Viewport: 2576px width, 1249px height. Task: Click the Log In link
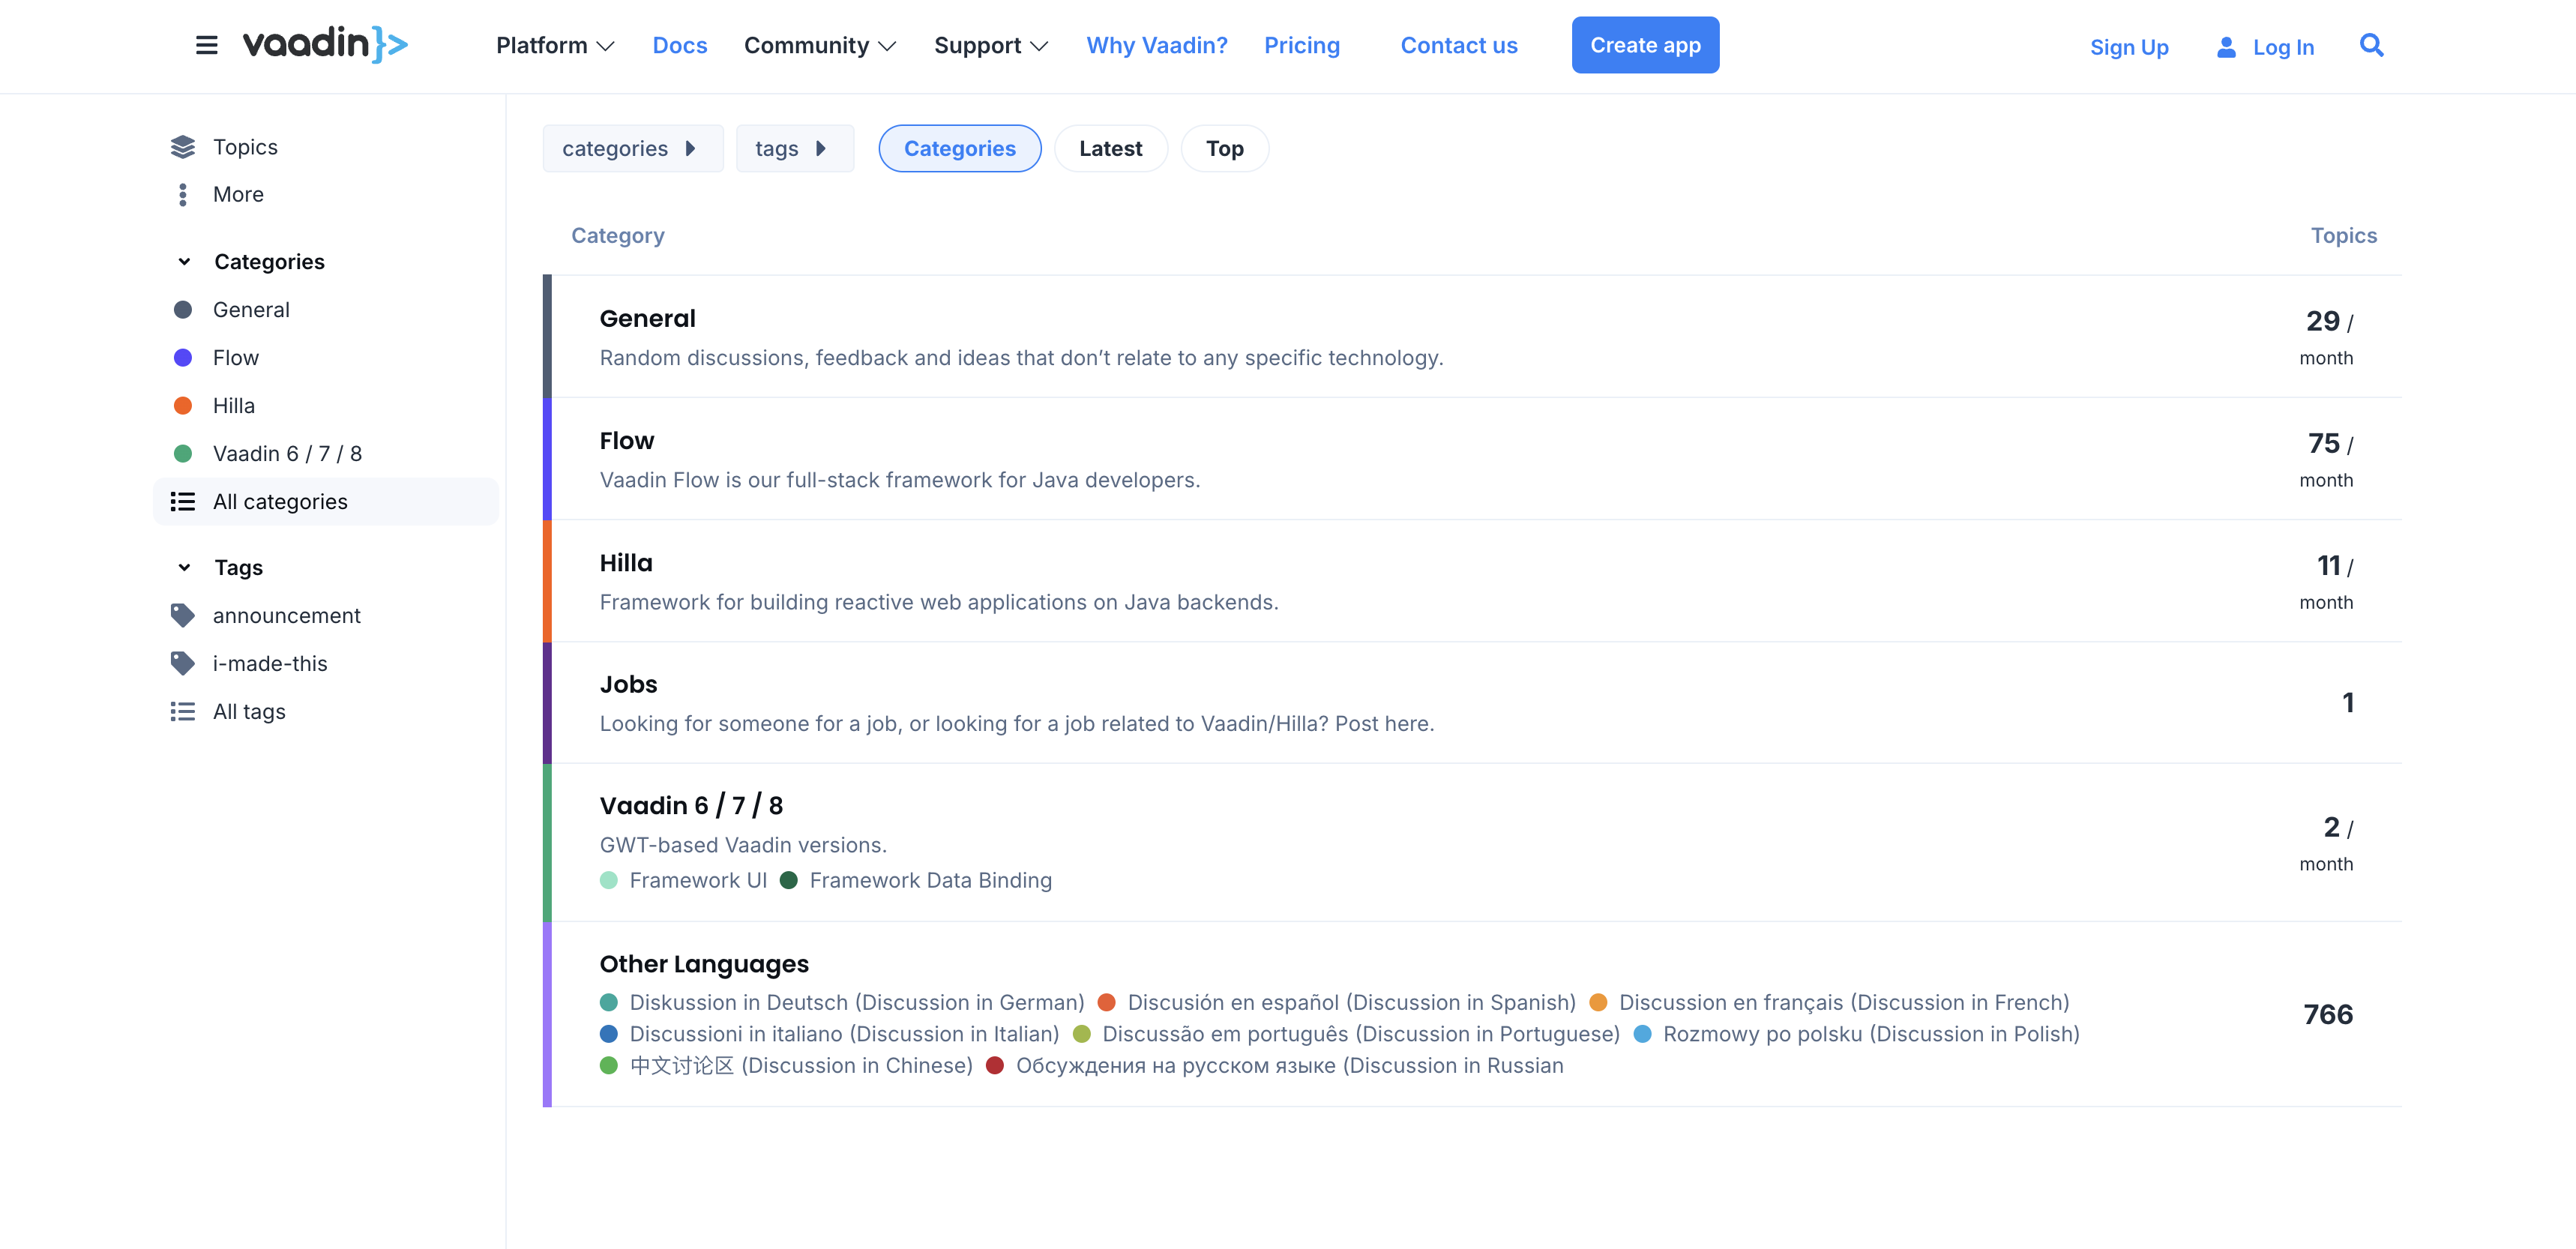click(x=2283, y=47)
